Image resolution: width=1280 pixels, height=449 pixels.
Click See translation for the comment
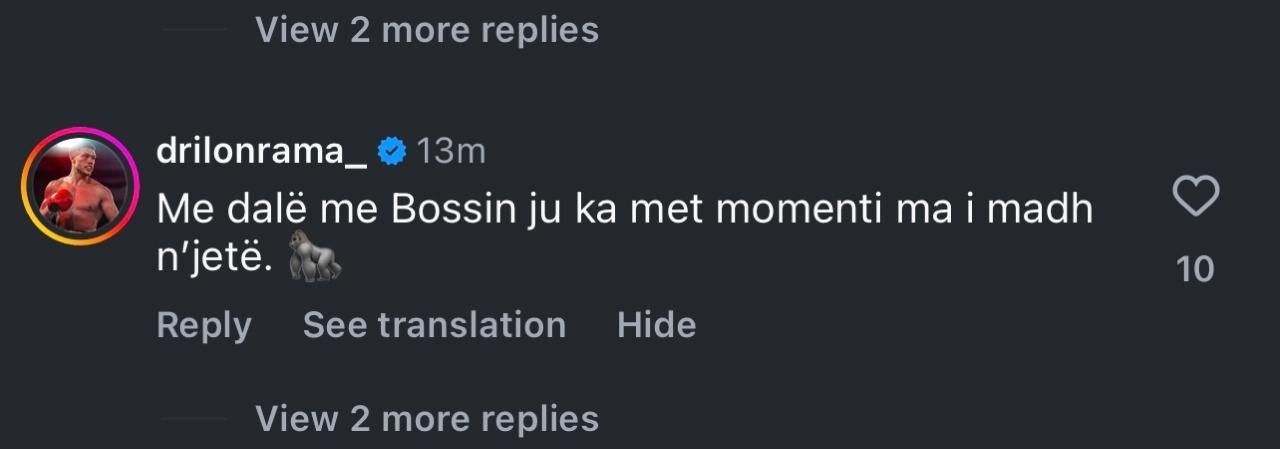(434, 325)
